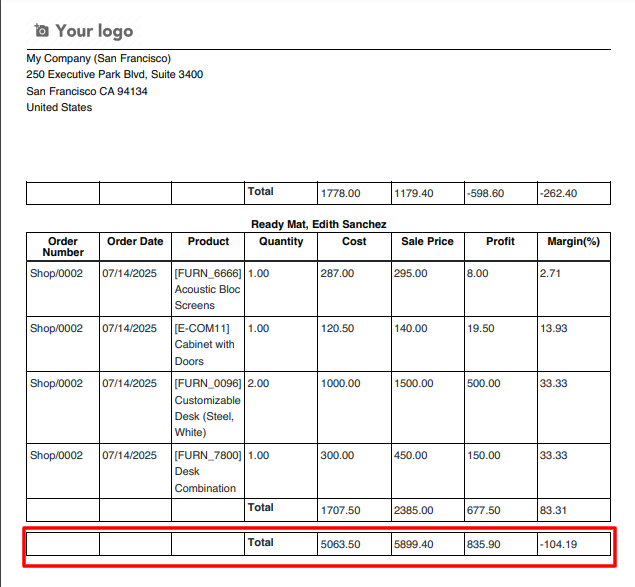The image size is (635, 587).
Task: Click the 'Order Date' column header
Action: (135, 241)
